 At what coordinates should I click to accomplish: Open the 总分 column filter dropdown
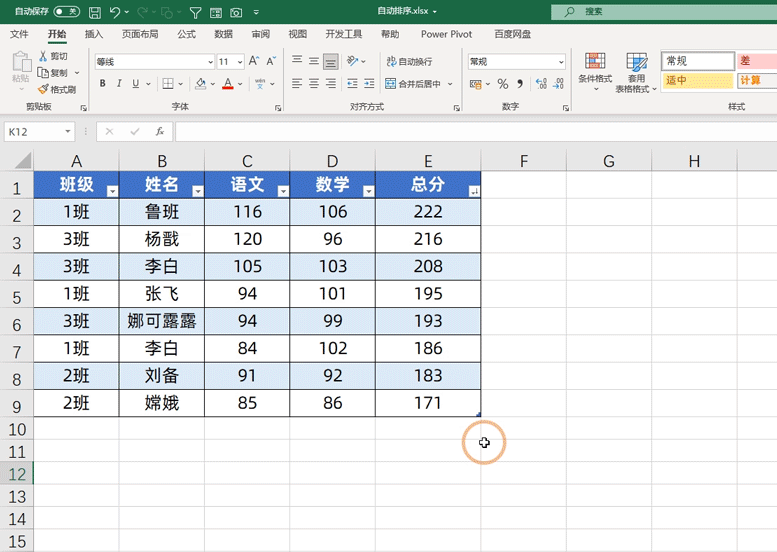point(473,191)
